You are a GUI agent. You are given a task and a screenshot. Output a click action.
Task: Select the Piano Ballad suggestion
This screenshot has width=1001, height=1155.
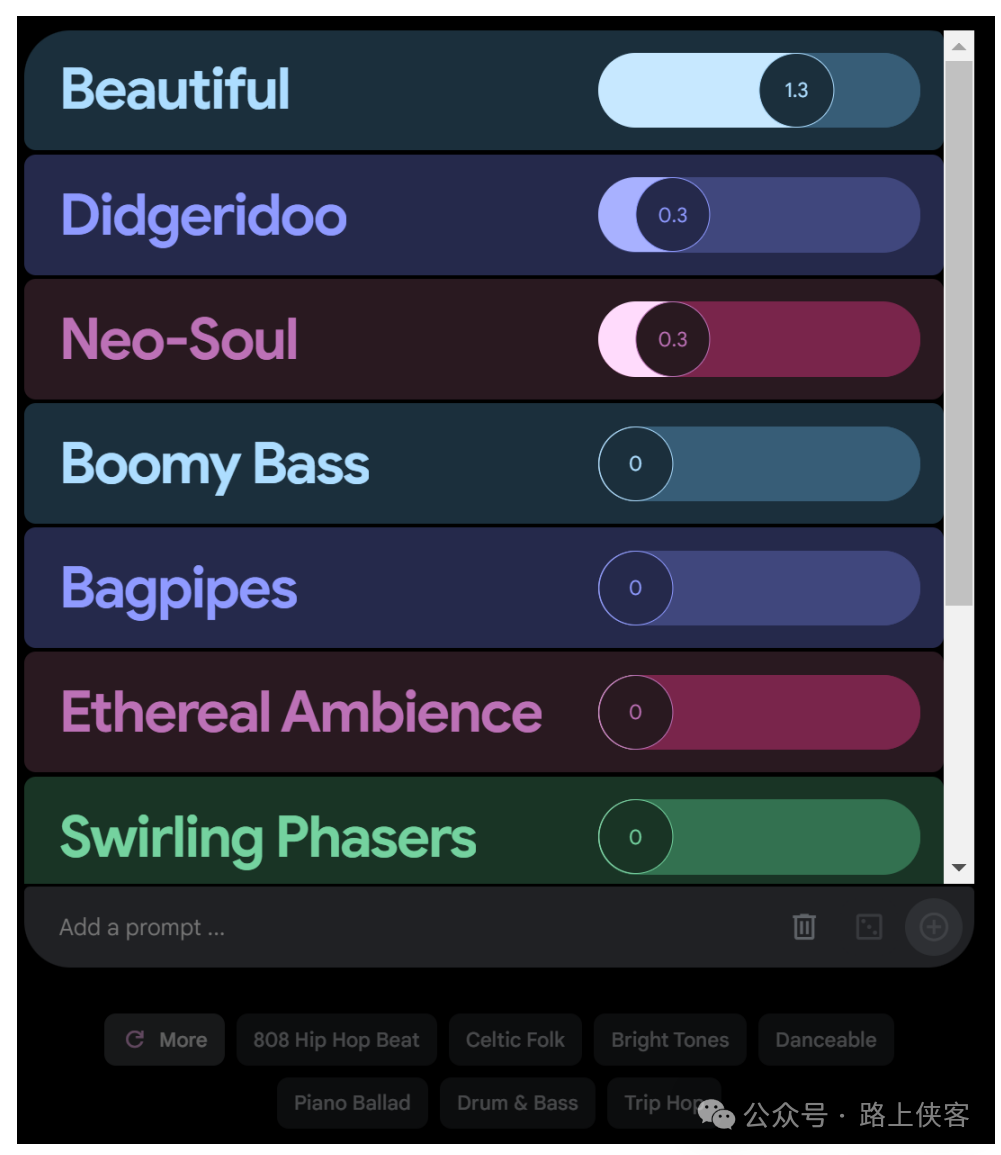pyautogui.click(x=352, y=1103)
